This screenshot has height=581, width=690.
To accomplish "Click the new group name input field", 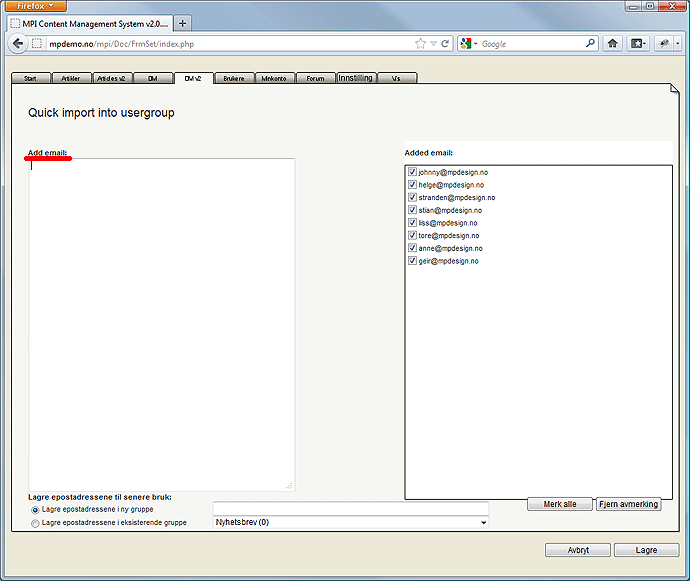I will coord(351,508).
